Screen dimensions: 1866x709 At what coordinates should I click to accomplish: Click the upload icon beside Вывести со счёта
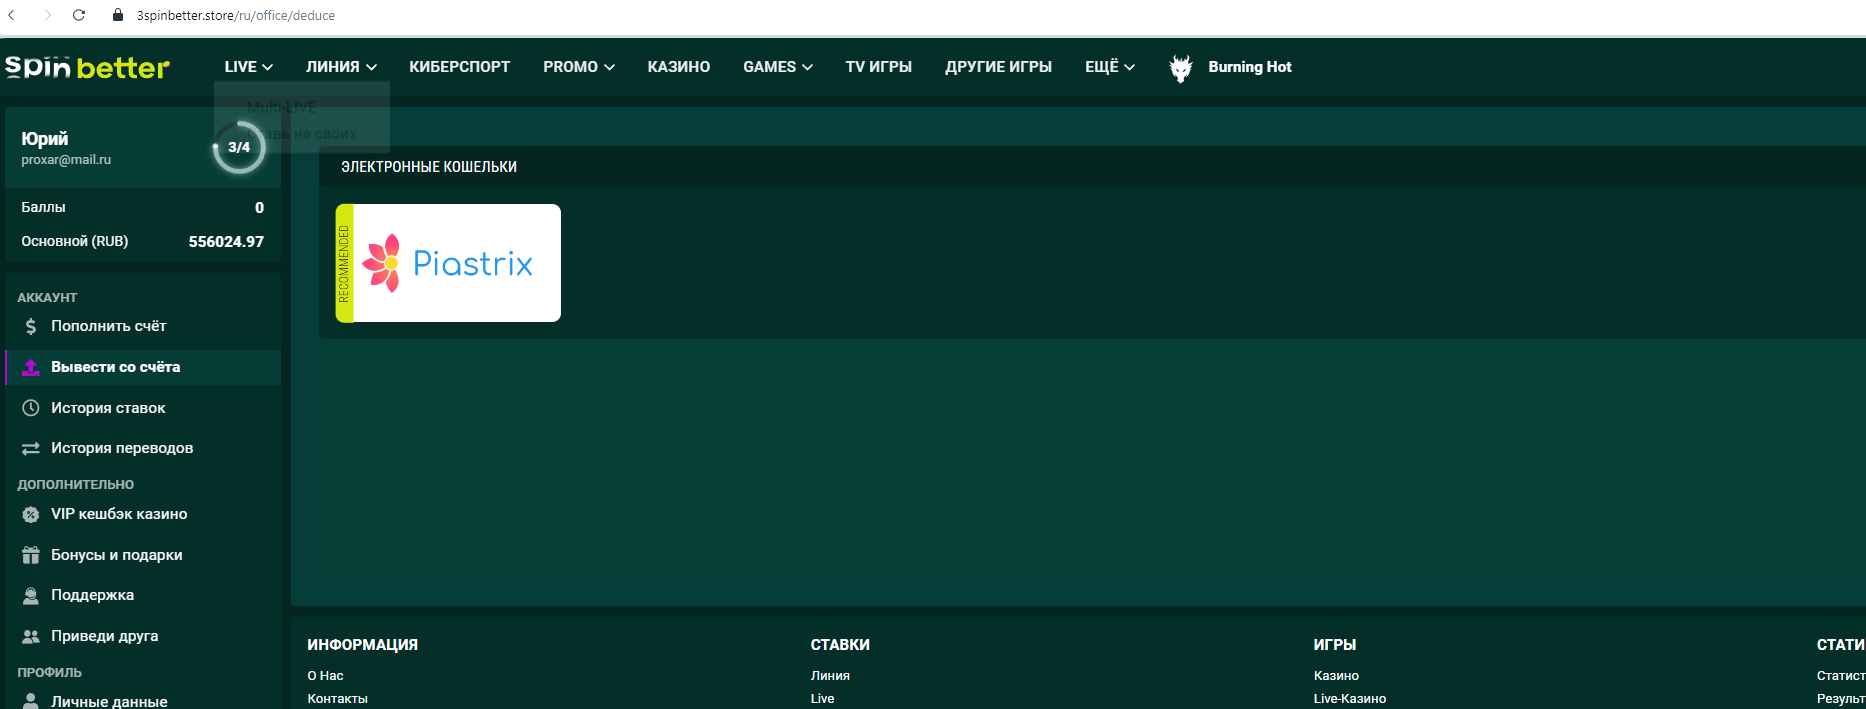tap(31, 367)
